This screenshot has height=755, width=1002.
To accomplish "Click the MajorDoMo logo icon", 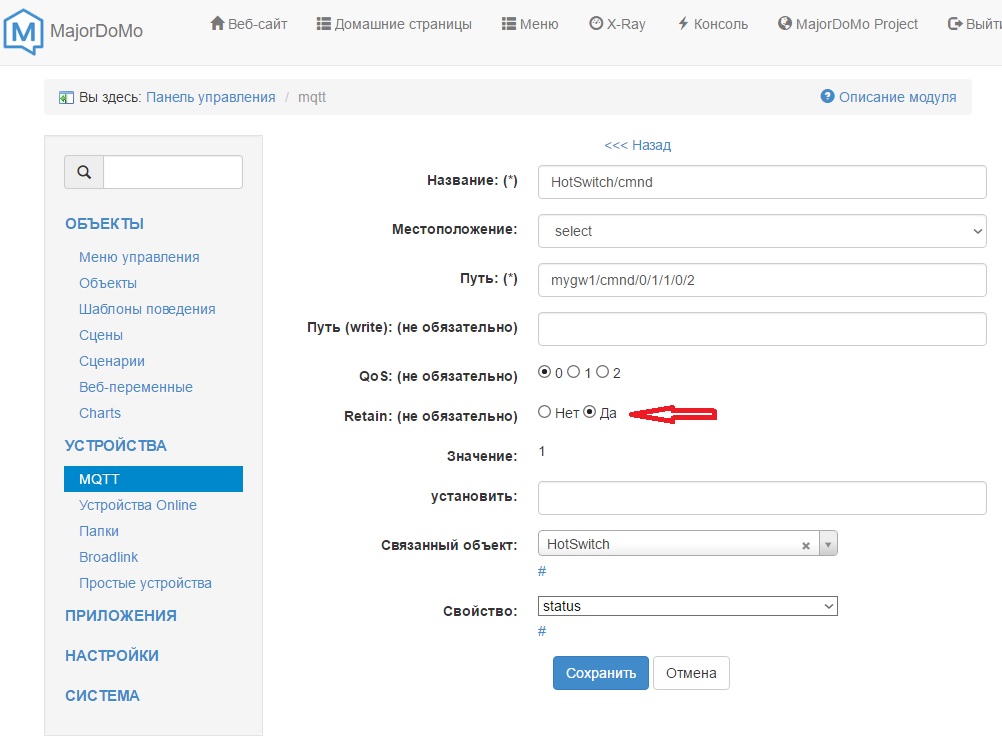I will pos(24,30).
